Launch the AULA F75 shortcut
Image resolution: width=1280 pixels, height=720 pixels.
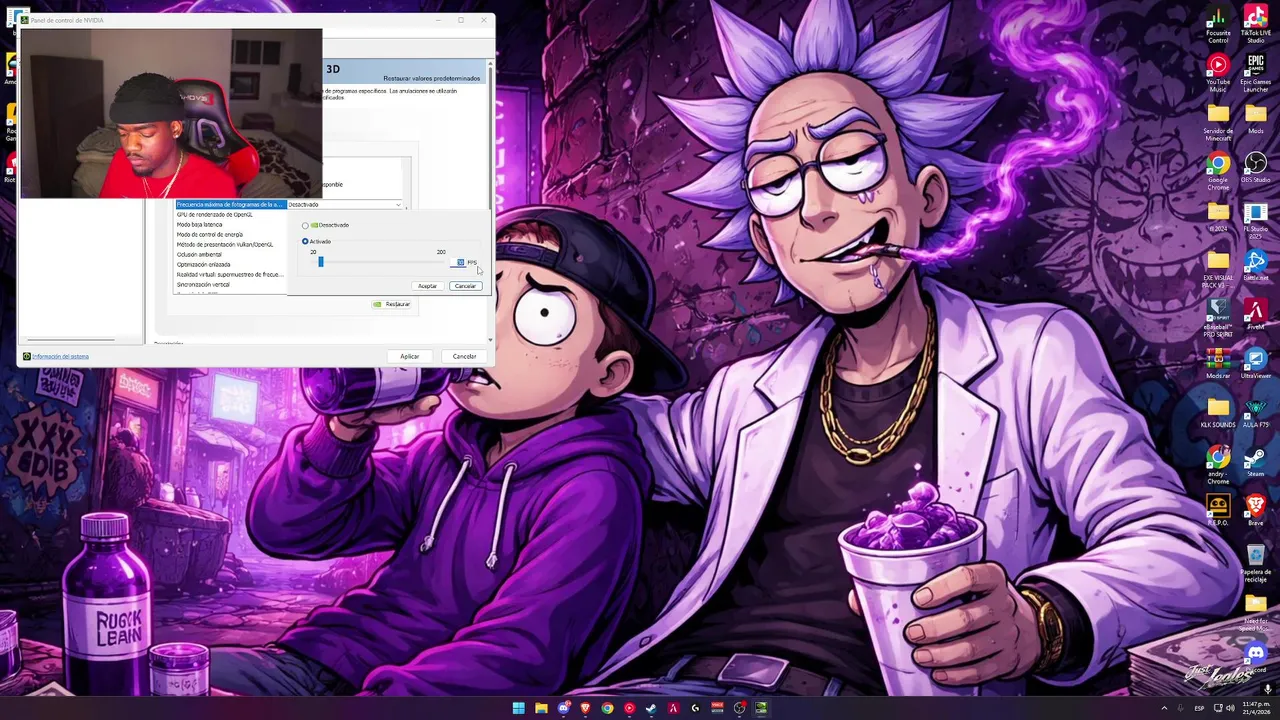click(x=1255, y=413)
